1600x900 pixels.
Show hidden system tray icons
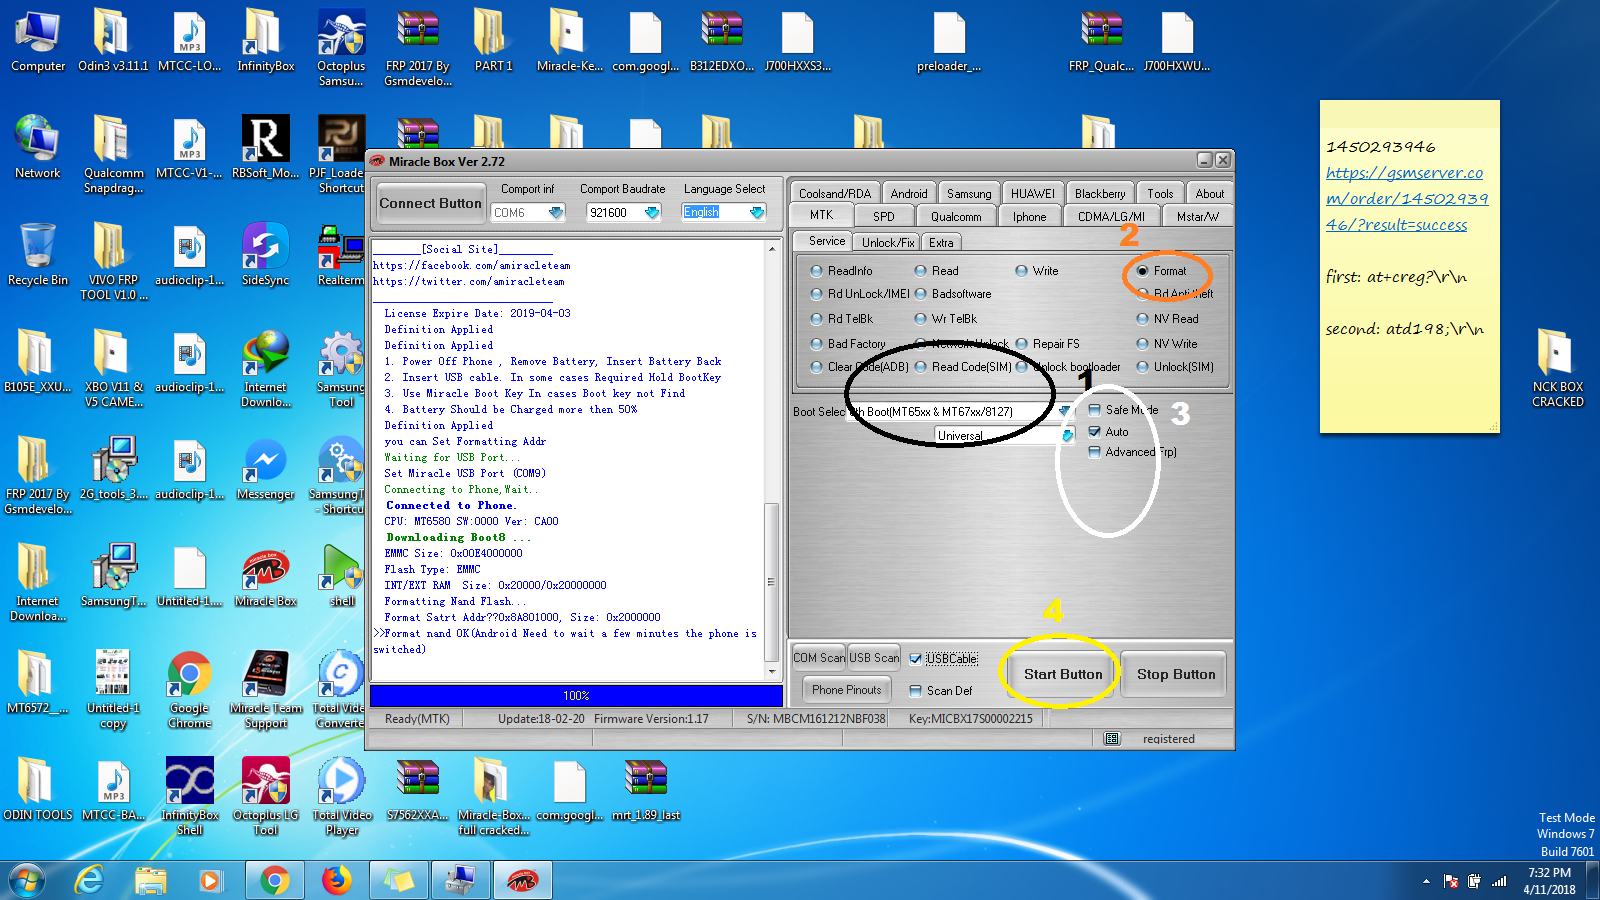(1426, 881)
